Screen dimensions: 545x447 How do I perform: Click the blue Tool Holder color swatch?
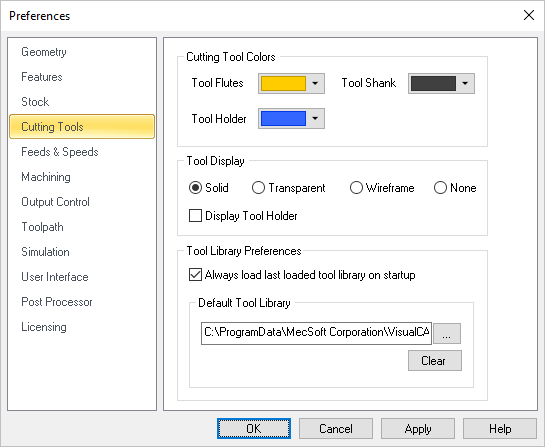coord(283,119)
